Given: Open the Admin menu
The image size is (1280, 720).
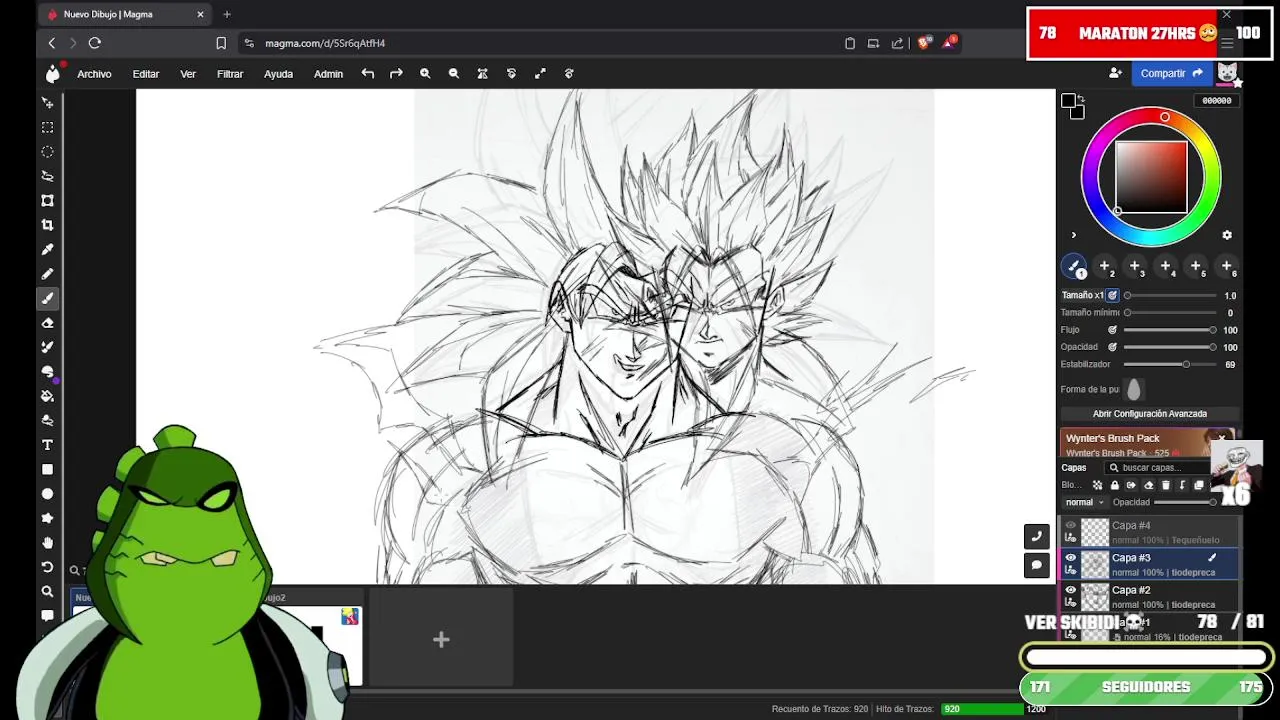Looking at the screenshot, I should click(328, 74).
